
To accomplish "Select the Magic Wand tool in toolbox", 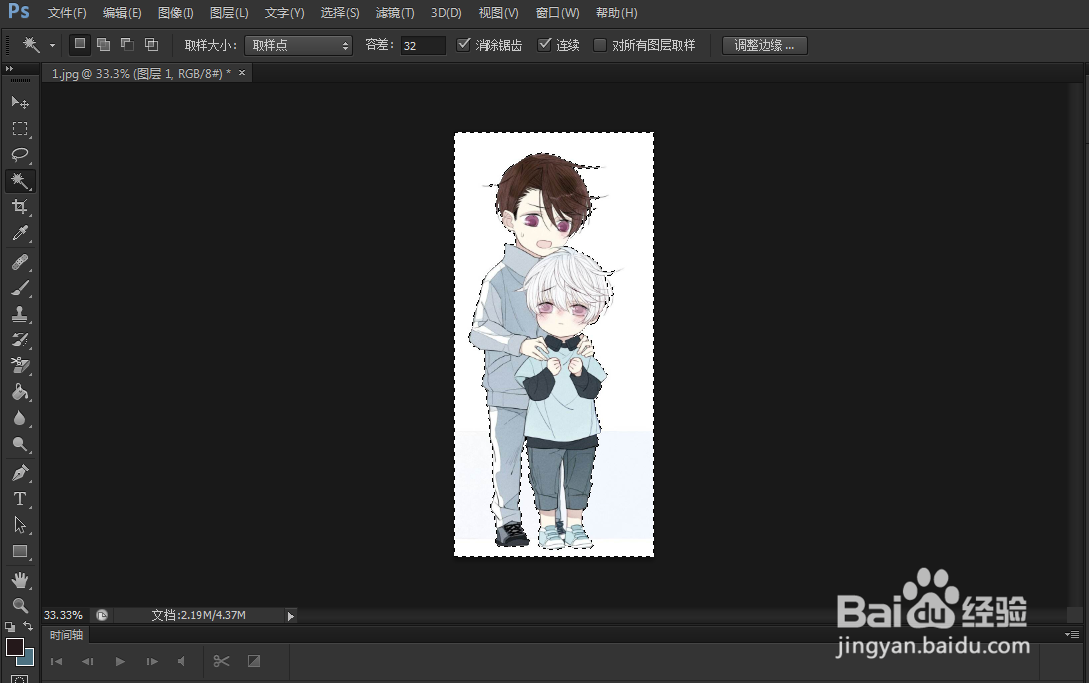I will tap(19, 181).
